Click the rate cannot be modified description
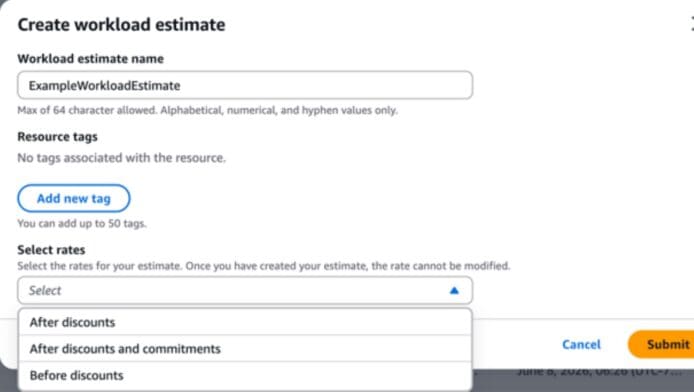Image resolution: width=694 pixels, height=392 pixels. click(263, 266)
